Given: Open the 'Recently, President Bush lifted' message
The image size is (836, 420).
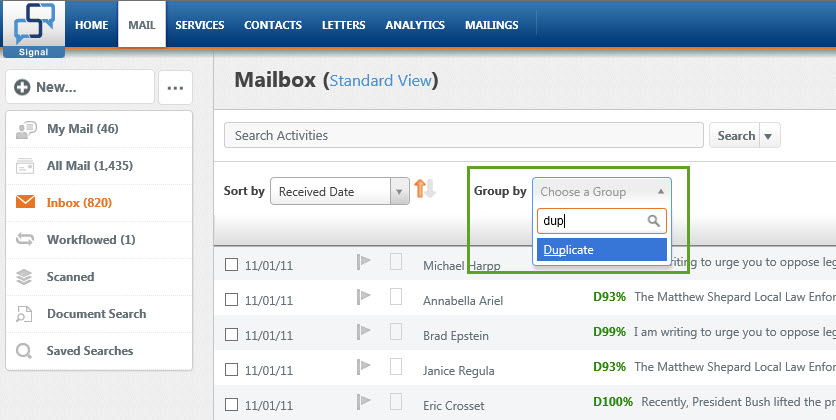Looking at the screenshot, I should click(738, 402).
